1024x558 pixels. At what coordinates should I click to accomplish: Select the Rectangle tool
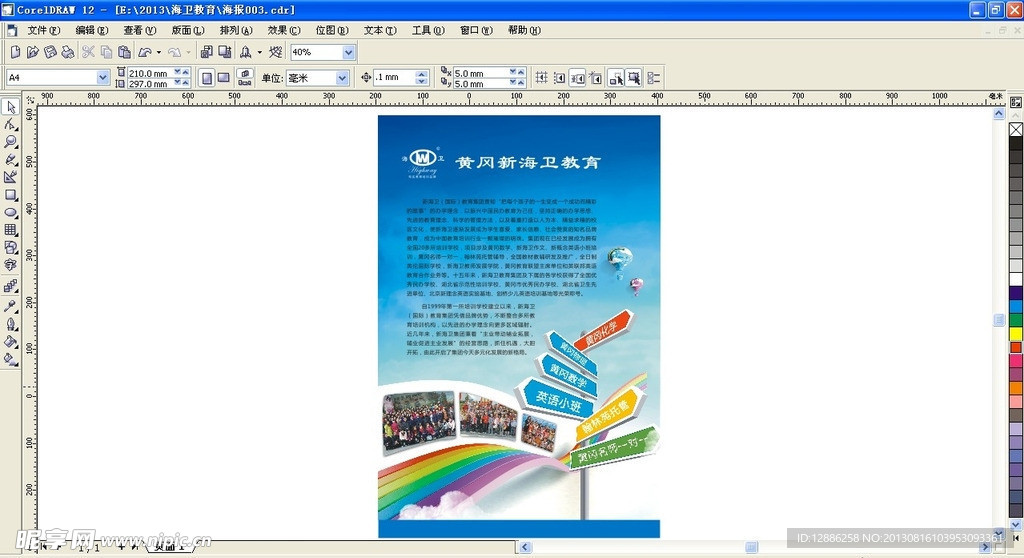click(x=10, y=195)
